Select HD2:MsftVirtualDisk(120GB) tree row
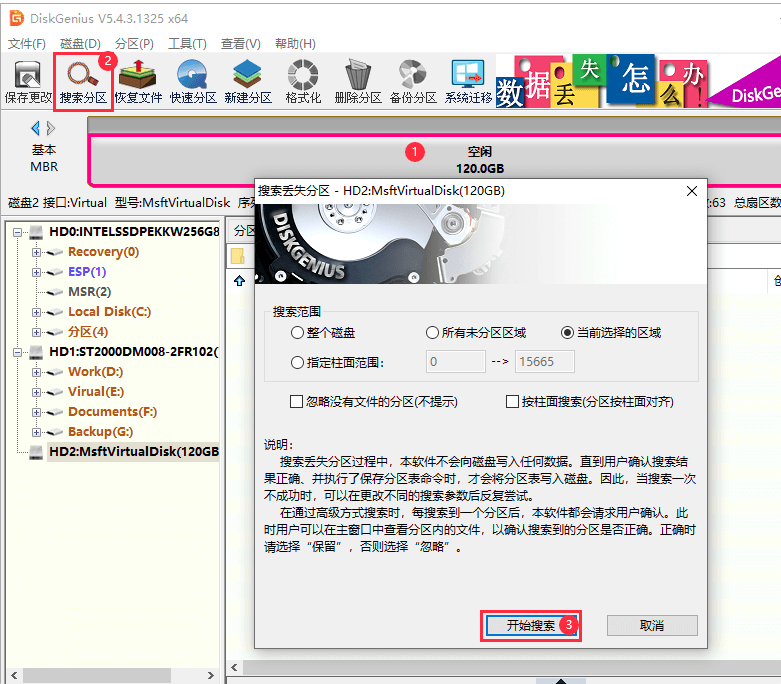 (133, 451)
